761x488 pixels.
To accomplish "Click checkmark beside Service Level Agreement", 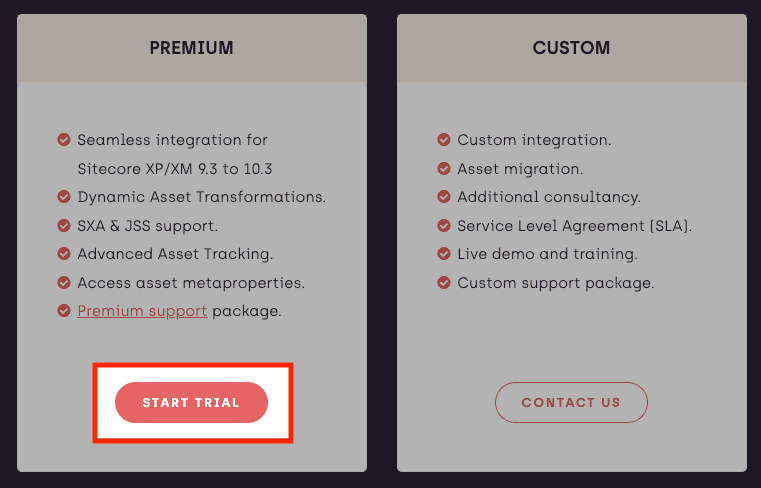I will (x=444, y=226).
